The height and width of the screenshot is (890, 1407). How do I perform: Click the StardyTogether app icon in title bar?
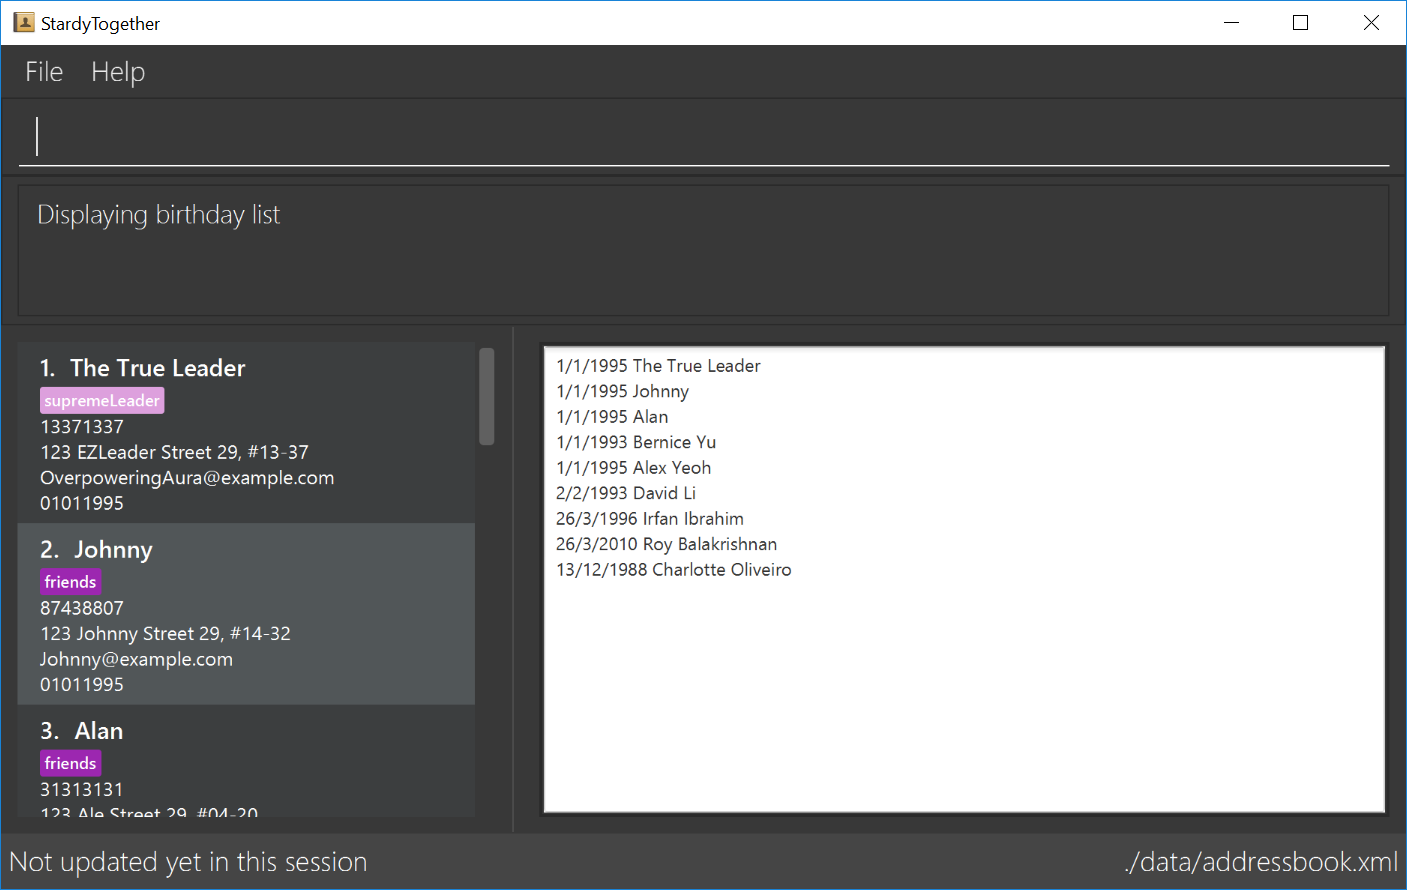(x=24, y=22)
